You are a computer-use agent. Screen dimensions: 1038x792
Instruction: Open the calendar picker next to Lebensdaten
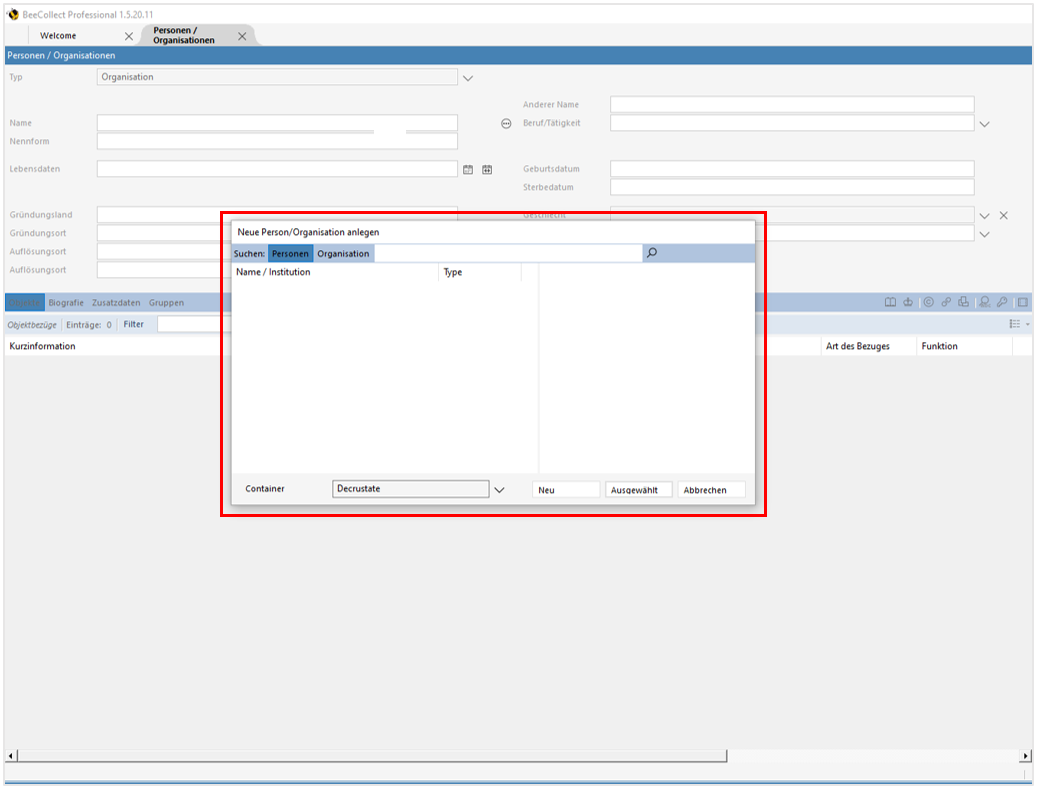(468, 169)
